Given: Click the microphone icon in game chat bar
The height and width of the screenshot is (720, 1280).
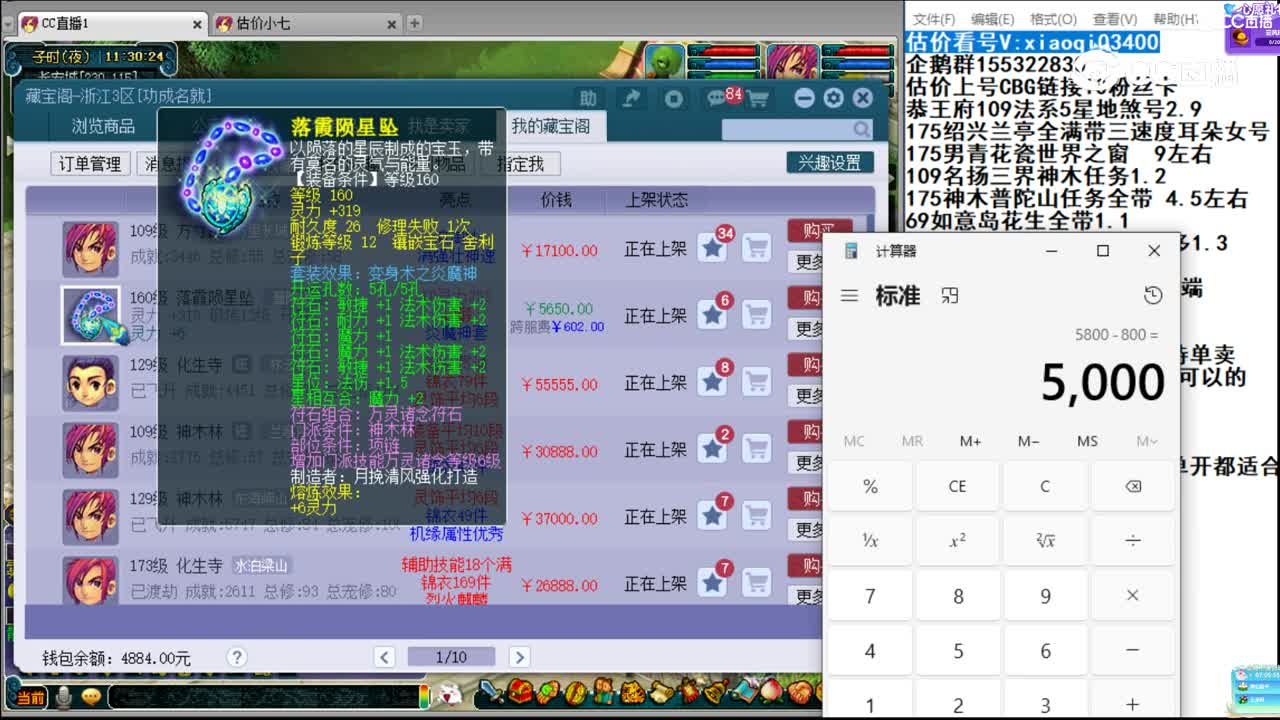Looking at the screenshot, I should [64, 696].
